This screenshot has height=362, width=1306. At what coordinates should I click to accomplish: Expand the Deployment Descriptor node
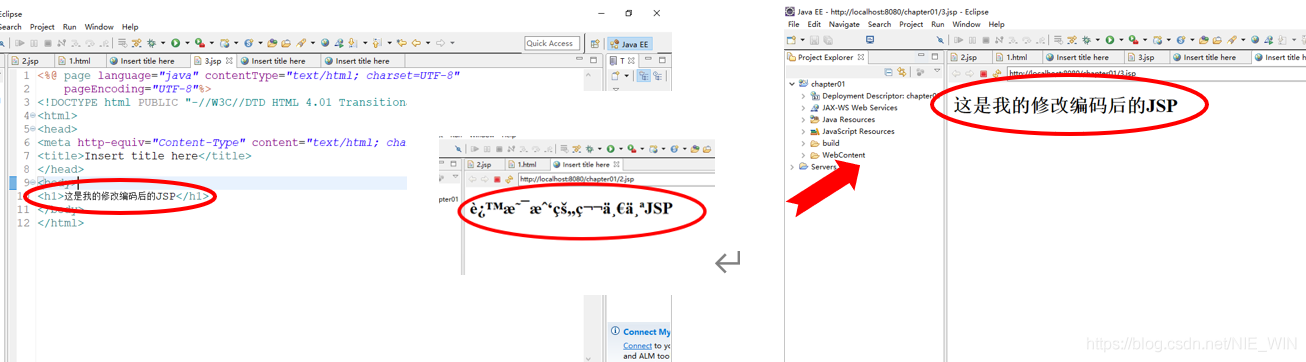tap(803, 96)
